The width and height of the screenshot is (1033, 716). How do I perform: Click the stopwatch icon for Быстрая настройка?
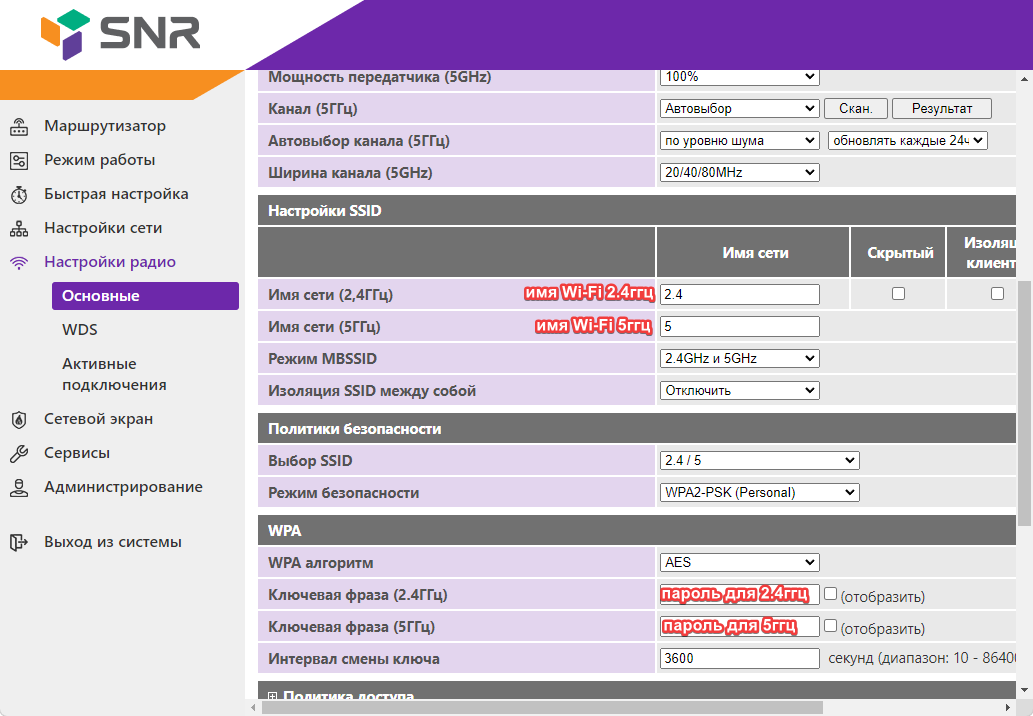19,195
